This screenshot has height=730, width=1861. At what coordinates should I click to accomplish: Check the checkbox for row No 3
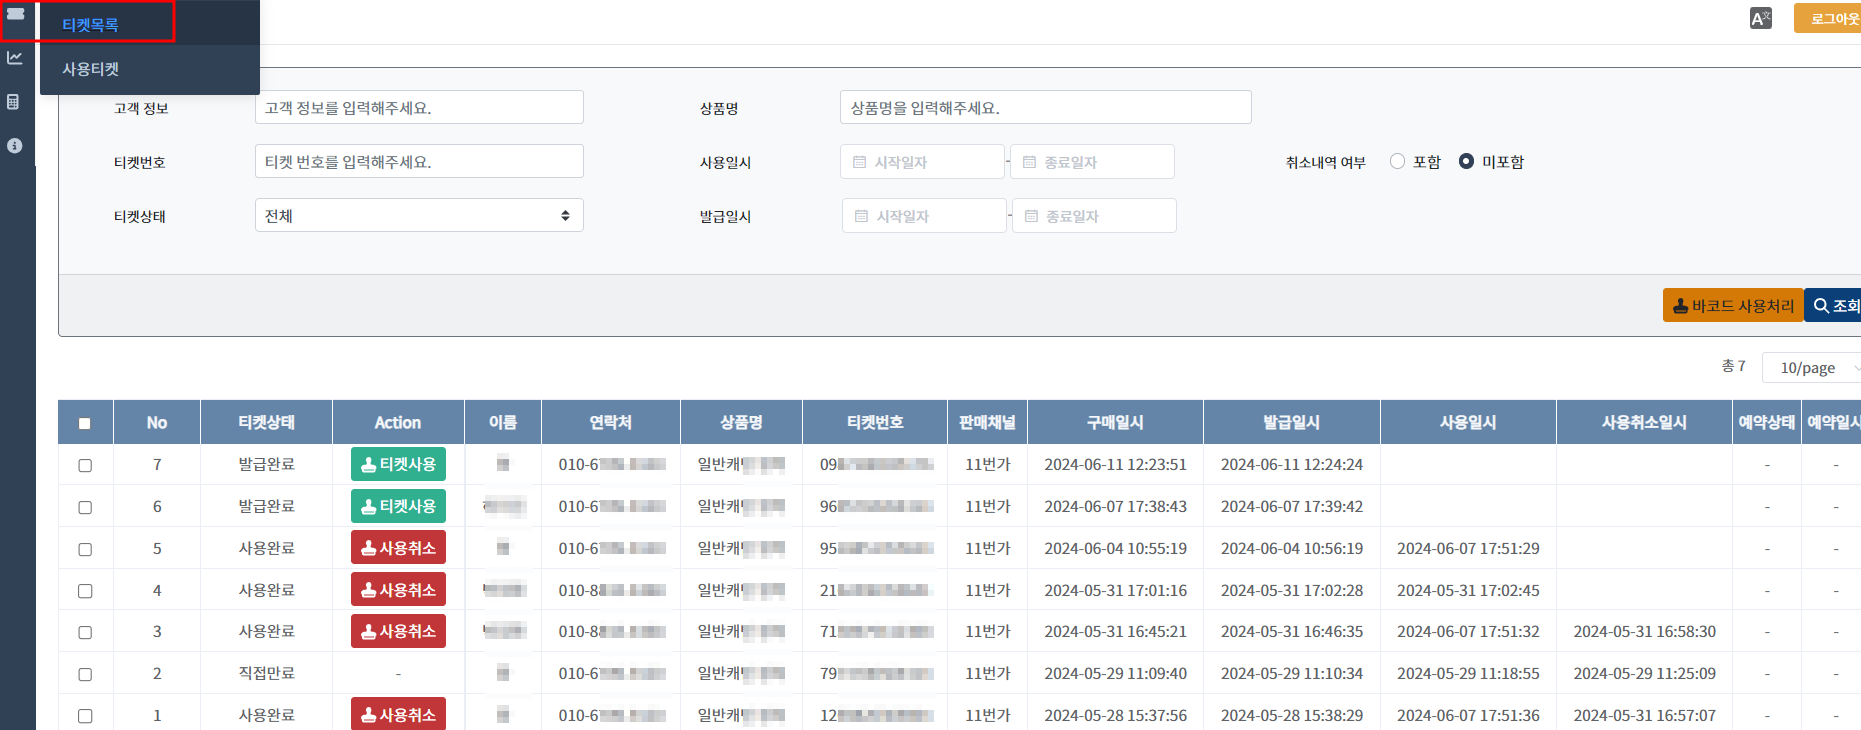click(85, 632)
